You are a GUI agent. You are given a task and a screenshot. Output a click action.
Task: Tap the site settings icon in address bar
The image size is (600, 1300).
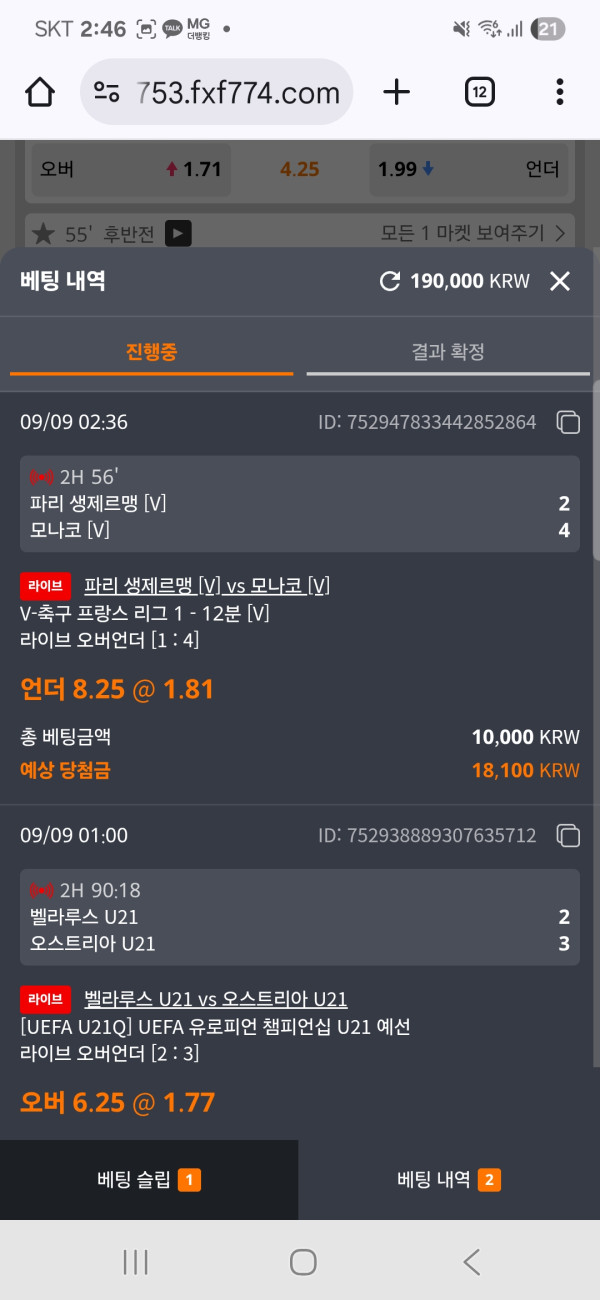pos(107,93)
